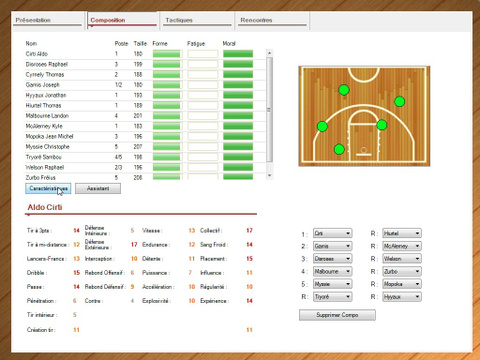This screenshot has height=360, width=480.
Task: Click scroll-down arrow of player list
Action: tap(270, 176)
